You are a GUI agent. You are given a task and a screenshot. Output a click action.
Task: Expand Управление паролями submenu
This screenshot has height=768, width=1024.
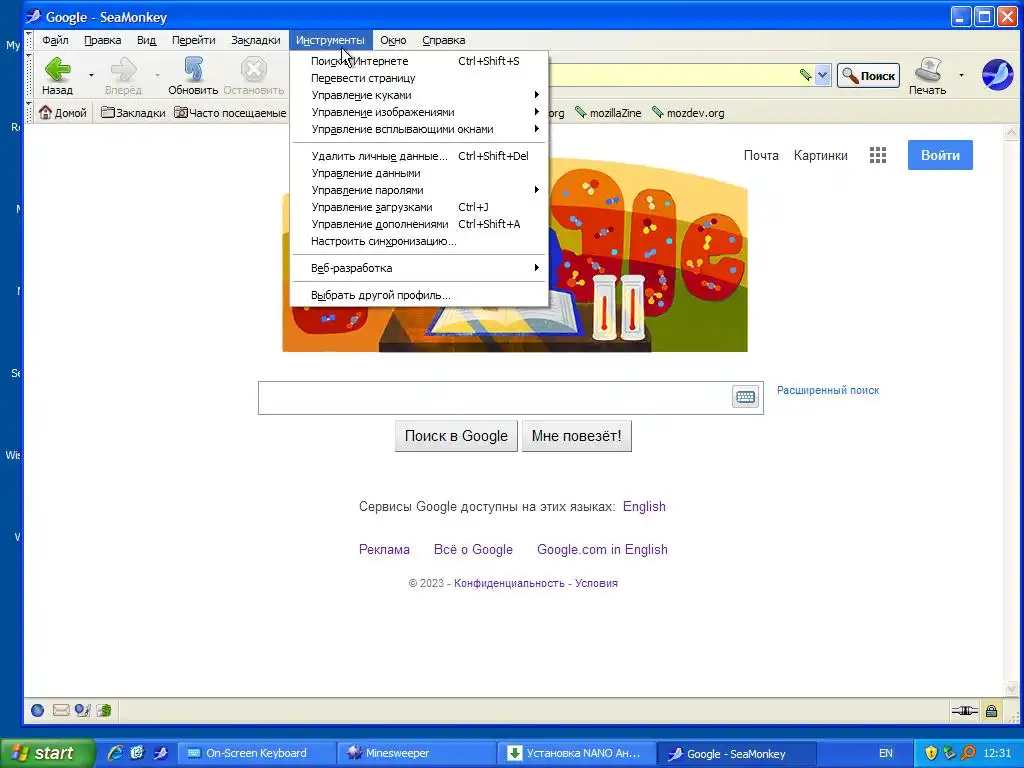click(x=419, y=190)
